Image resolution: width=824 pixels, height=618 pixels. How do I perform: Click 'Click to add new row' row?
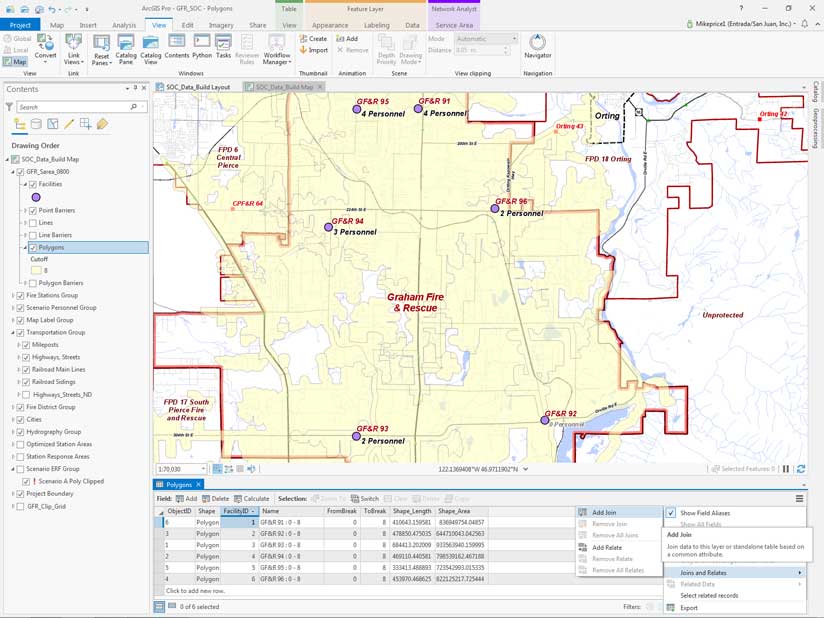[195, 591]
